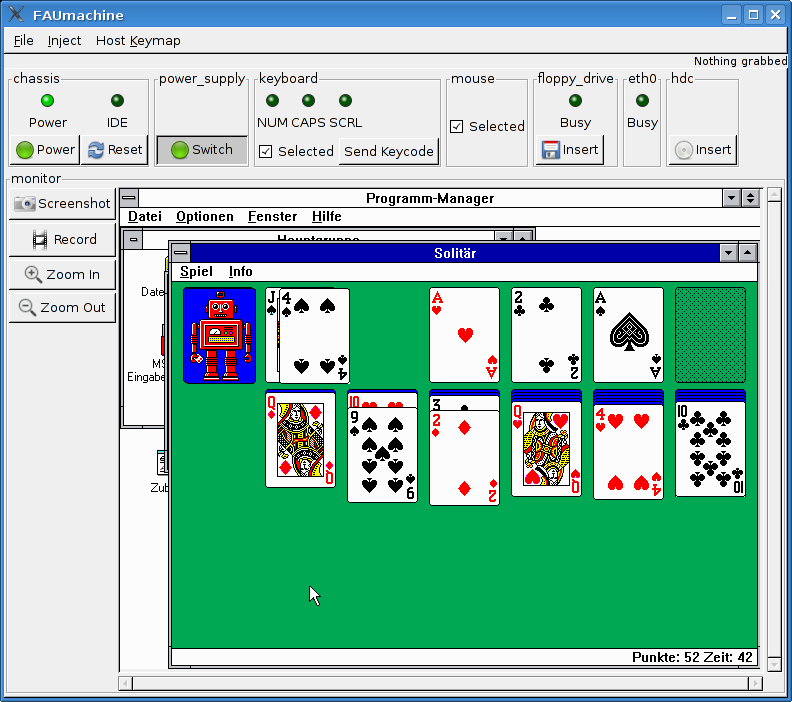Insert a disc in hdc

[x=702, y=150]
